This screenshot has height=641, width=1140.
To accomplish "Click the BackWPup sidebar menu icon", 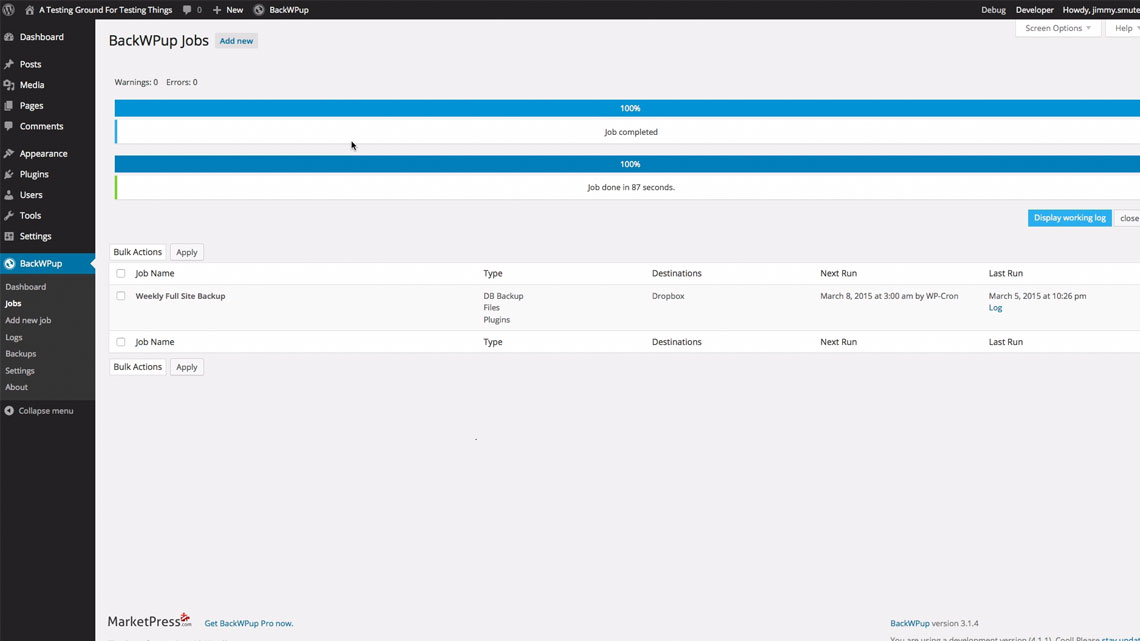I will tap(9, 264).
